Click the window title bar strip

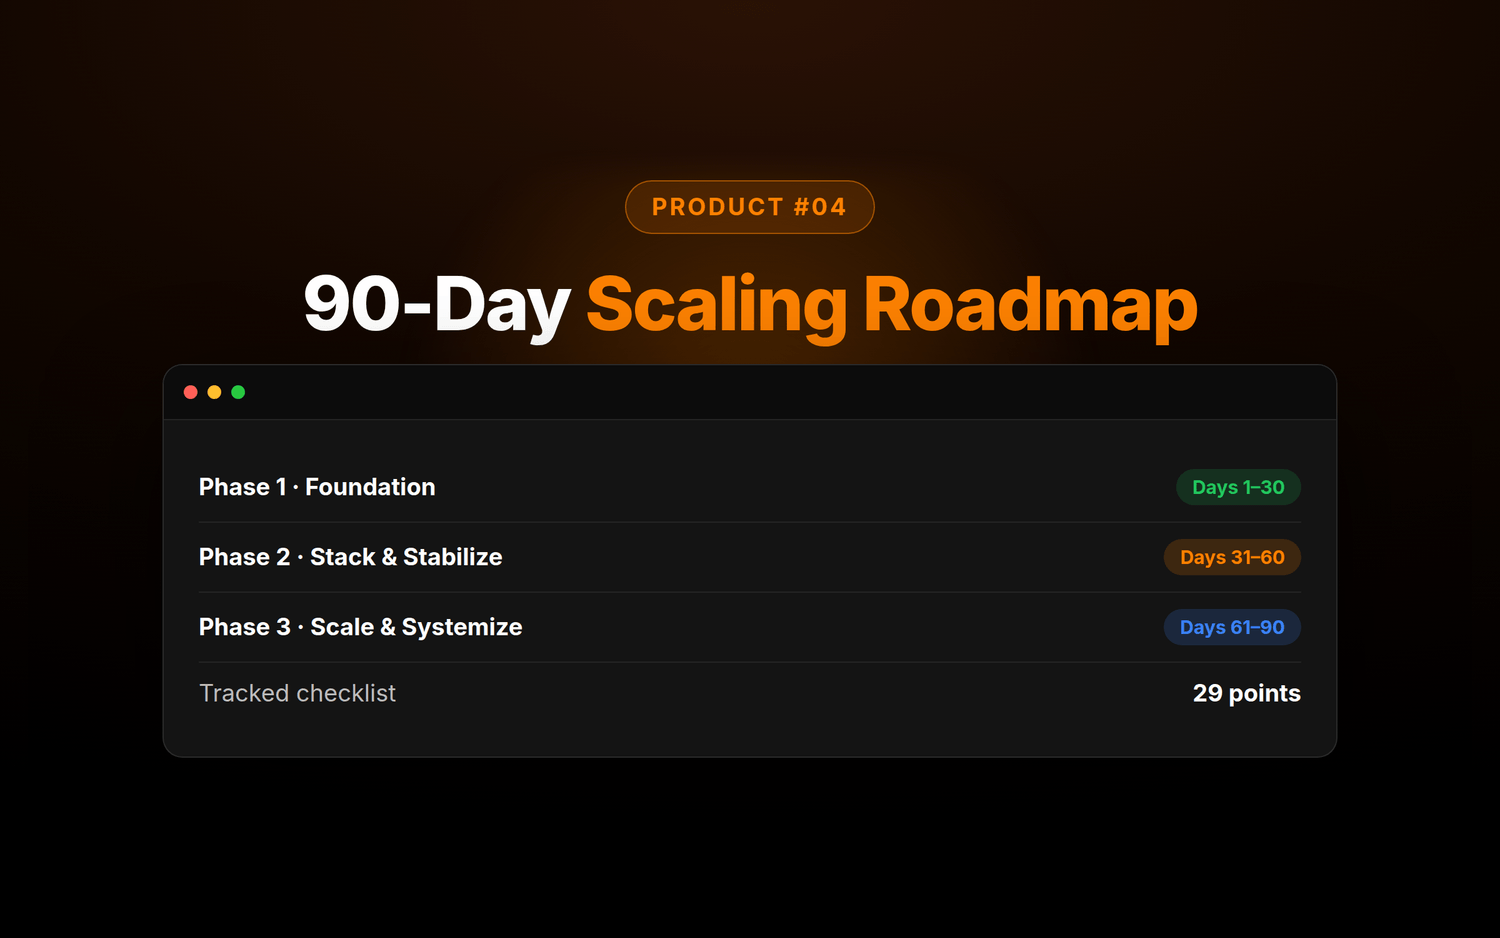click(750, 392)
